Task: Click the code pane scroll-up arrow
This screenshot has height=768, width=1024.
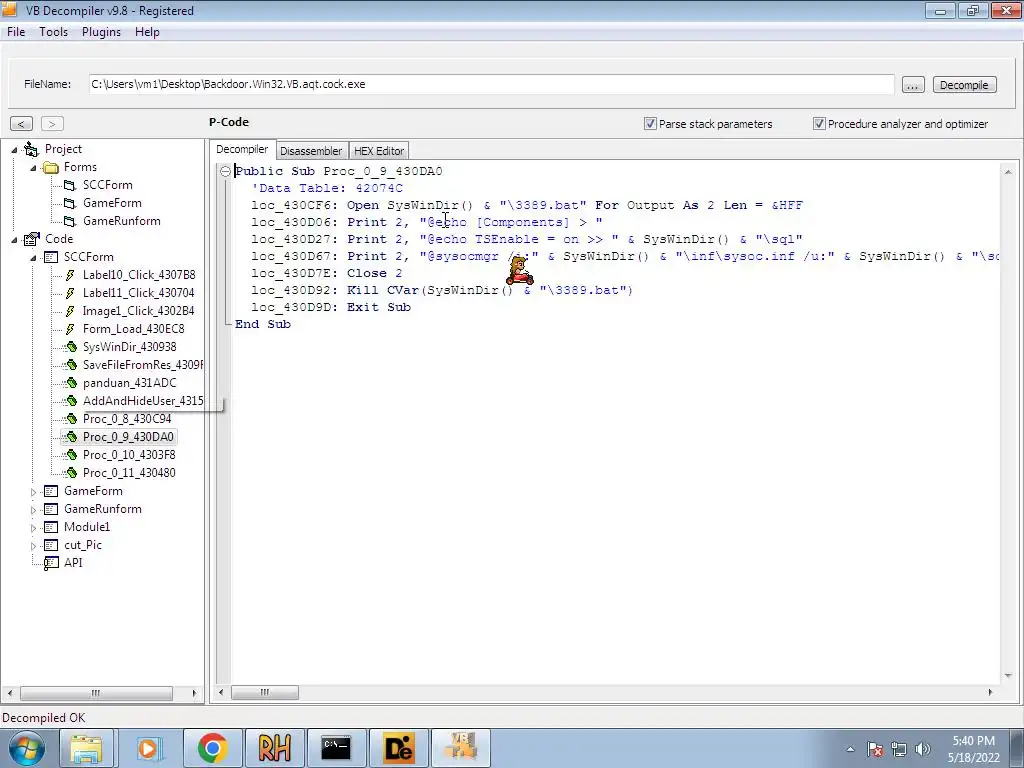Action: coord(1008,172)
